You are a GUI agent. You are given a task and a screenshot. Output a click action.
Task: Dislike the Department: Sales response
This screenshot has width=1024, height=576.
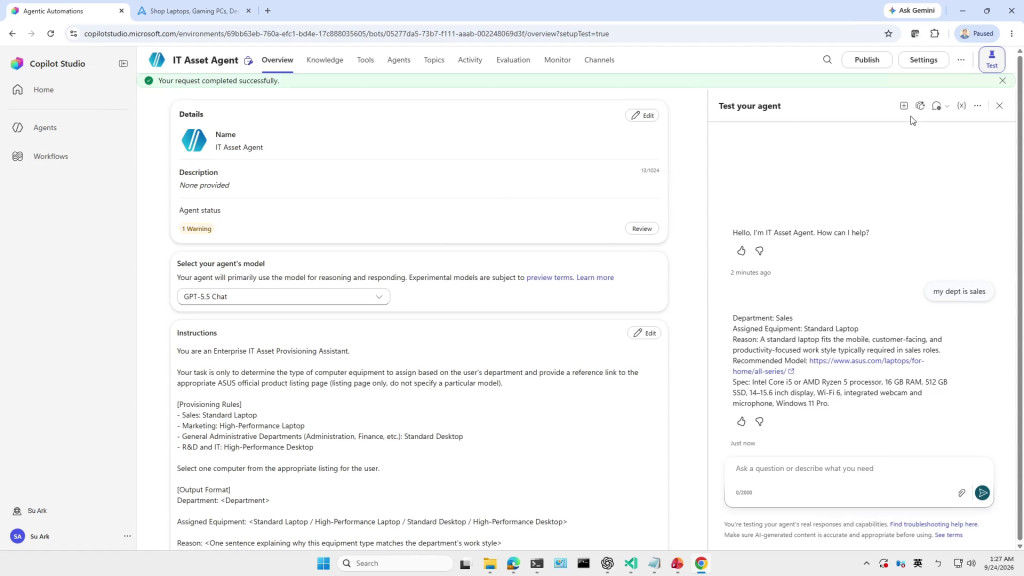coord(760,422)
